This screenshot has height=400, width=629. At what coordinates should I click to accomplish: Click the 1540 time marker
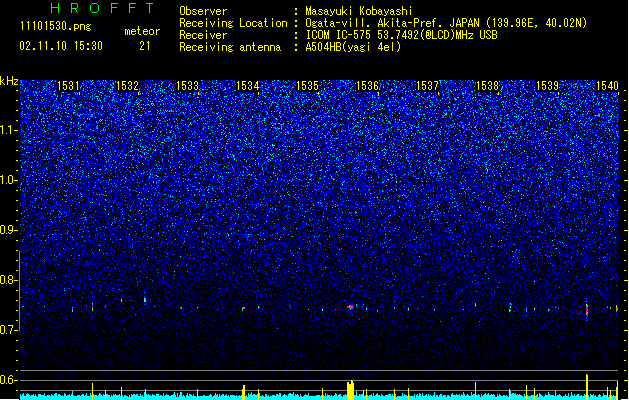(607, 86)
